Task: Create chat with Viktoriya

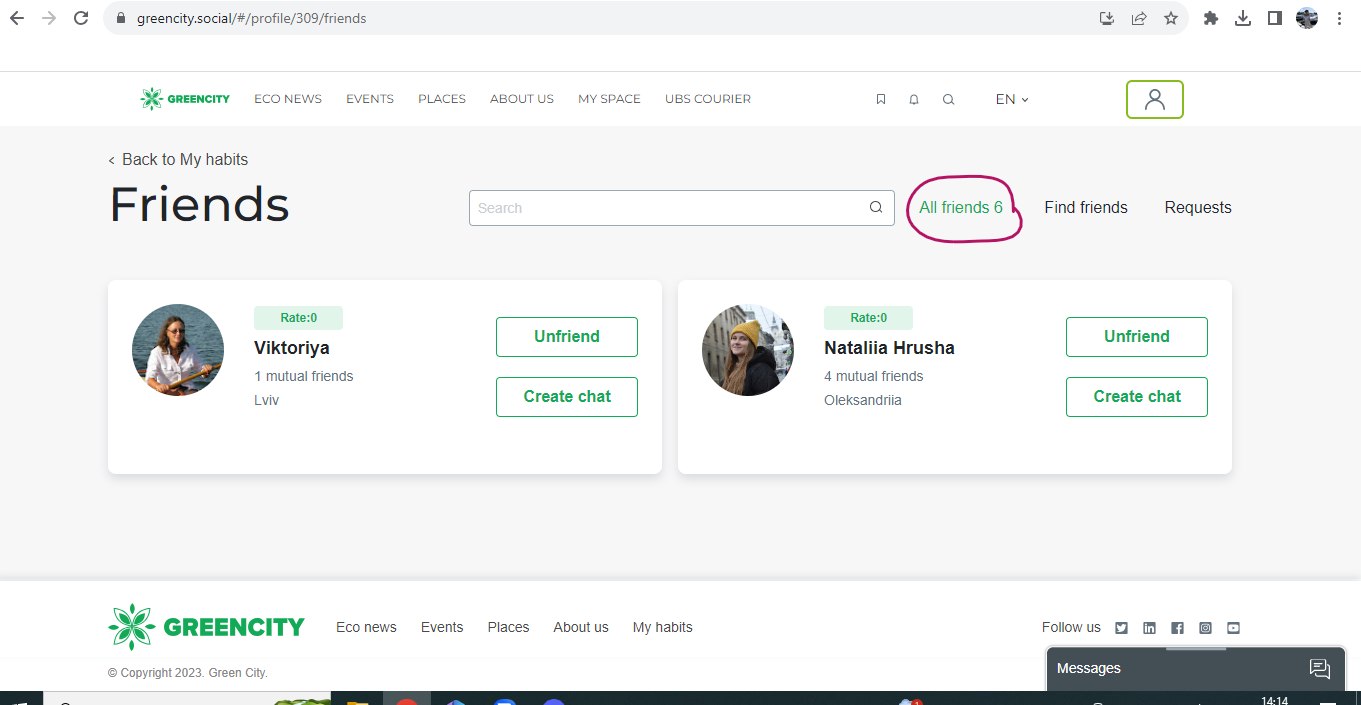Action: point(566,397)
